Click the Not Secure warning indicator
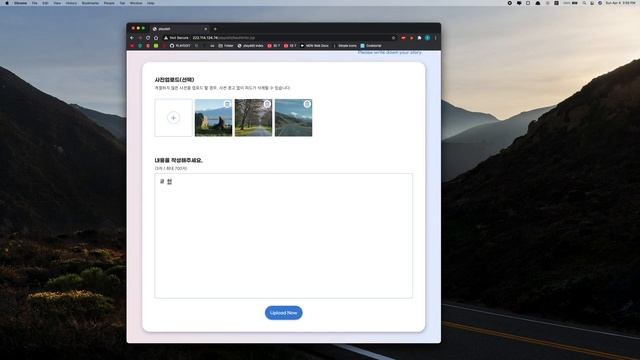The height and width of the screenshot is (360, 640). click(176, 38)
